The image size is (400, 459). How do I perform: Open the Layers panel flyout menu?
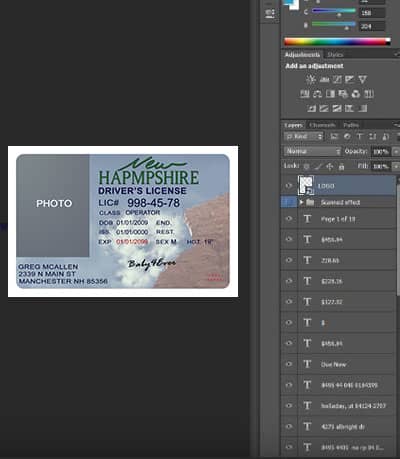click(x=396, y=125)
